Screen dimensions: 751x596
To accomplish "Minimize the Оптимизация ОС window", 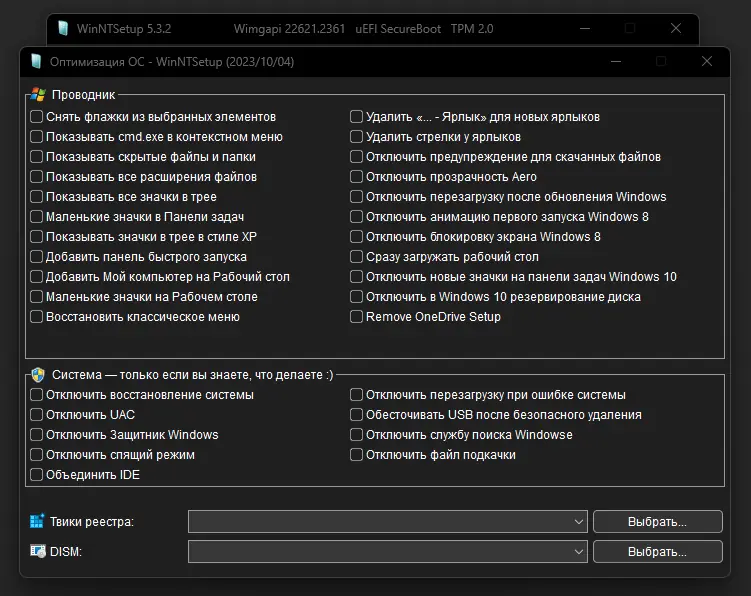I will pos(616,61).
